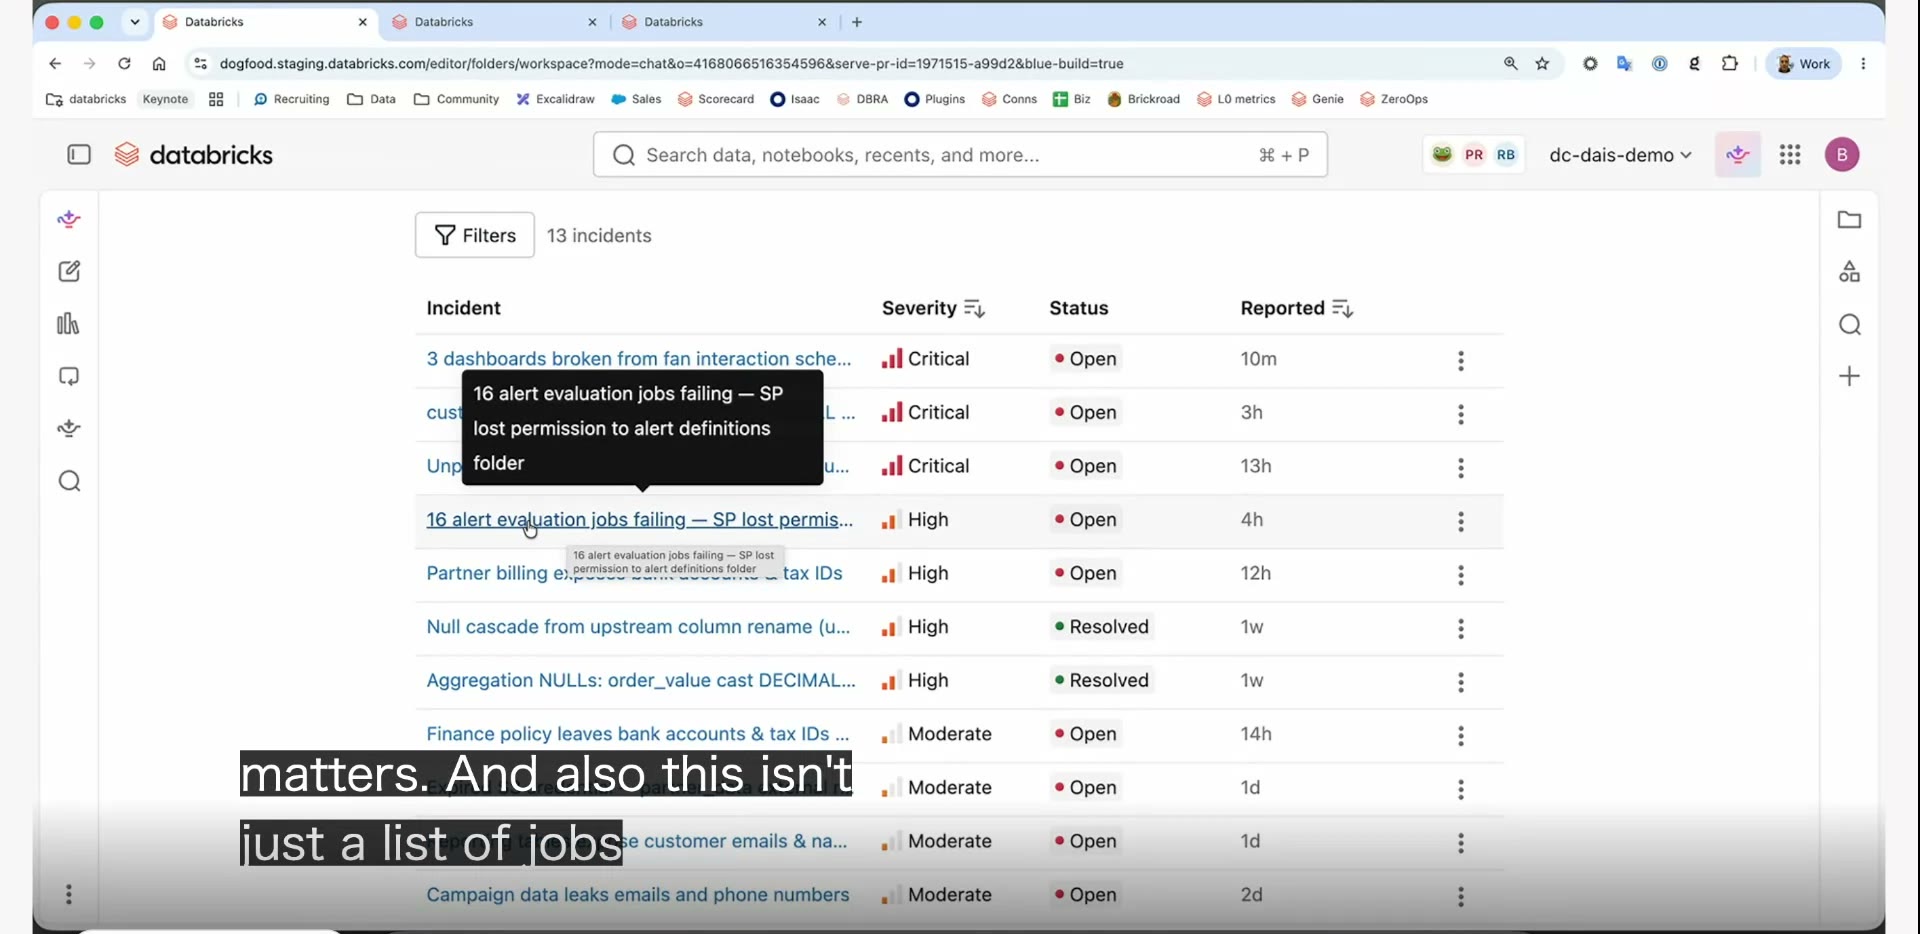This screenshot has height=934, width=1920.
Task: Switch to the second Databricks browser tab
Action: [x=496, y=22]
